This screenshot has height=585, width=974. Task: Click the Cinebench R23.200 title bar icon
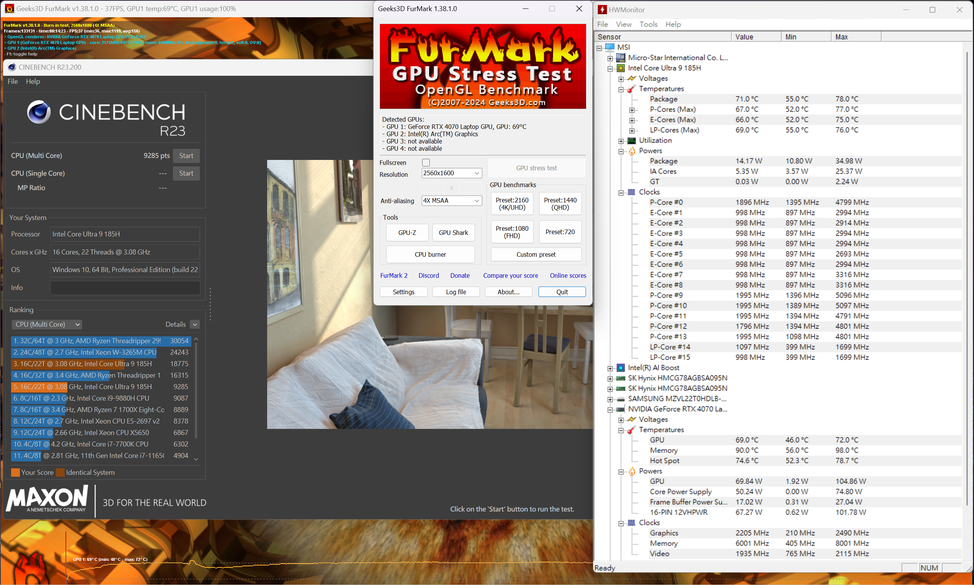click(12, 67)
